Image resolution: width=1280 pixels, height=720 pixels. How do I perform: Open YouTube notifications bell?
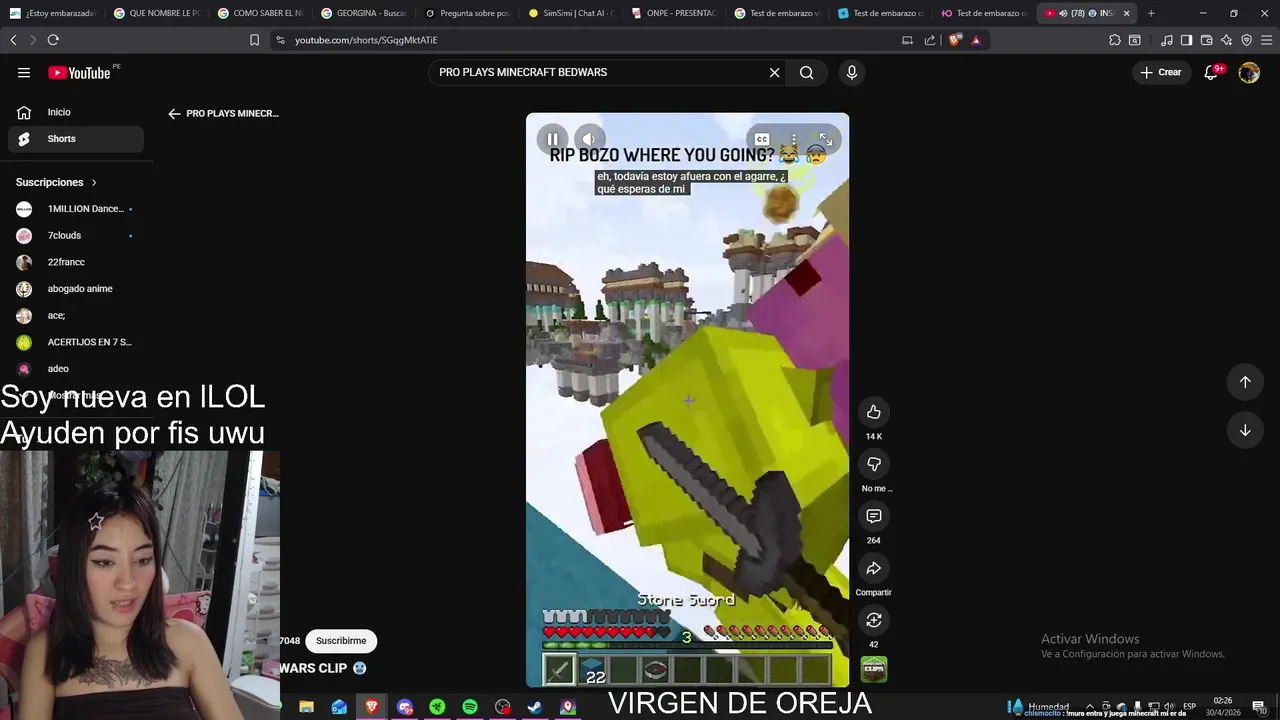(x=1211, y=72)
